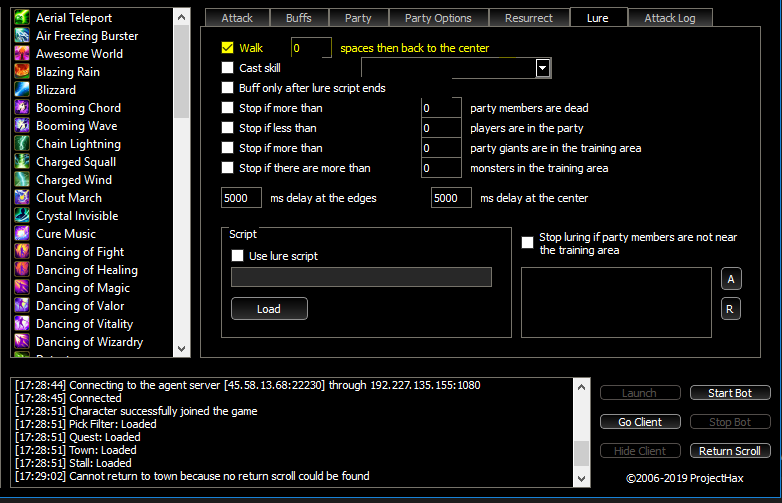Uncheck the Walk checkbox
This screenshot has height=503, width=782.
click(x=227, y=48)
